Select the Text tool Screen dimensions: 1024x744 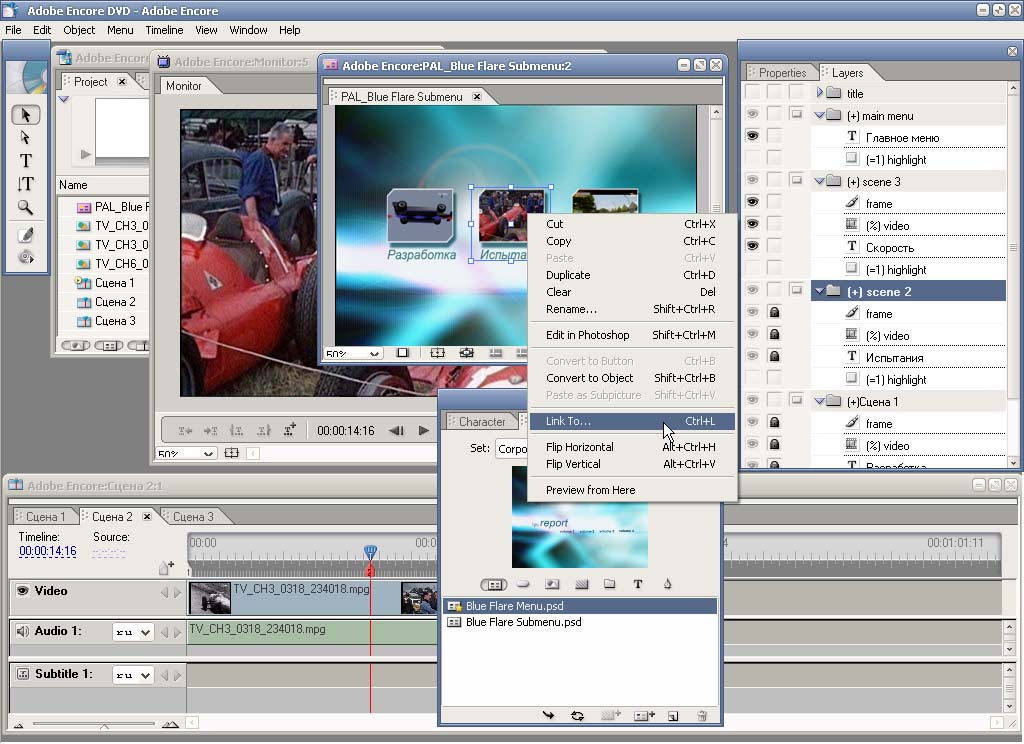(26, 161)
